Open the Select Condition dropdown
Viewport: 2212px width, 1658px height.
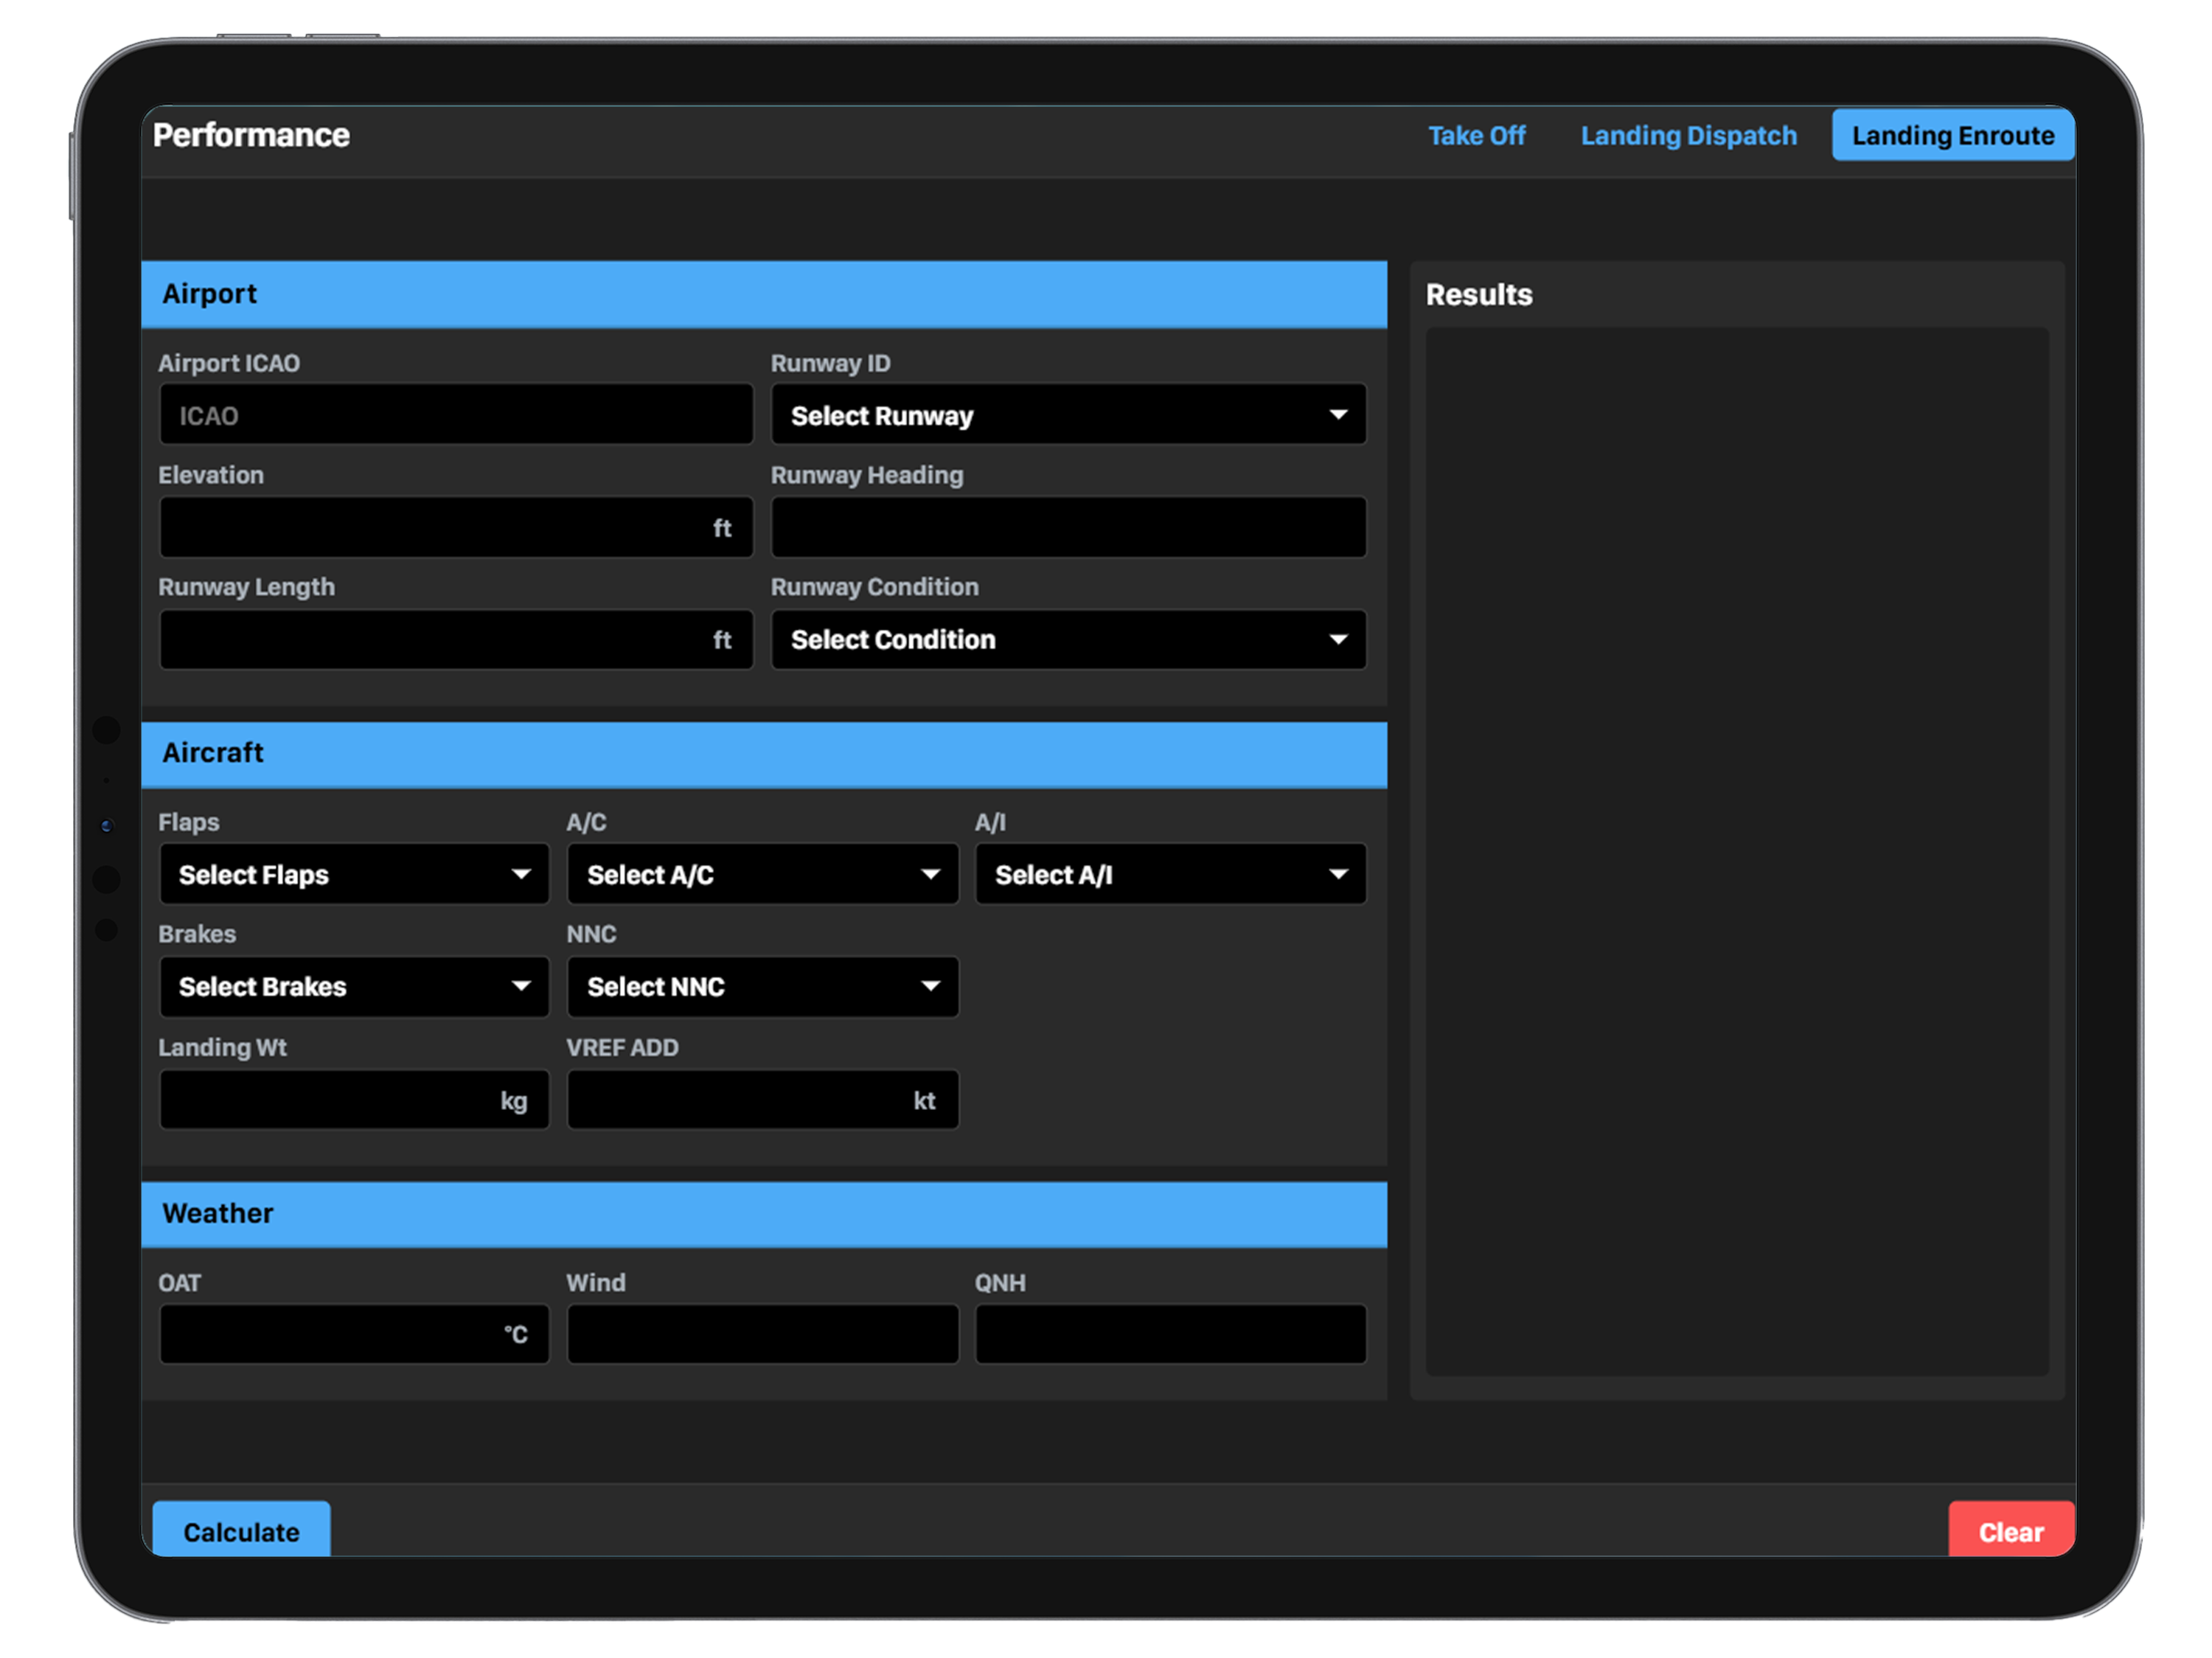[1068, 639]
